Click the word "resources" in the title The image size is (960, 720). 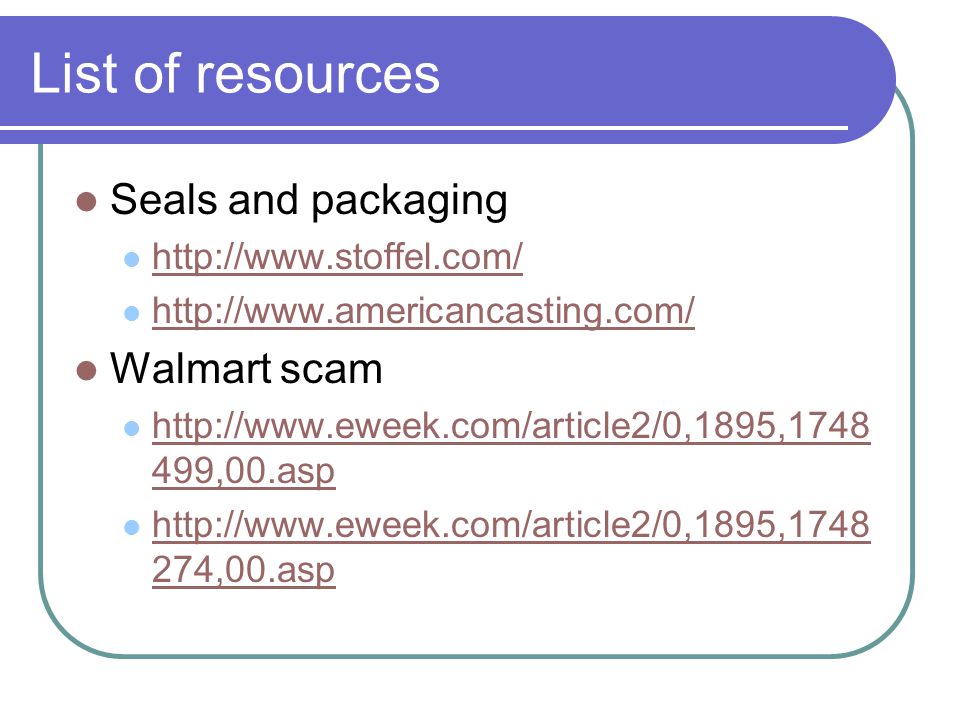(x=317, y=75)
